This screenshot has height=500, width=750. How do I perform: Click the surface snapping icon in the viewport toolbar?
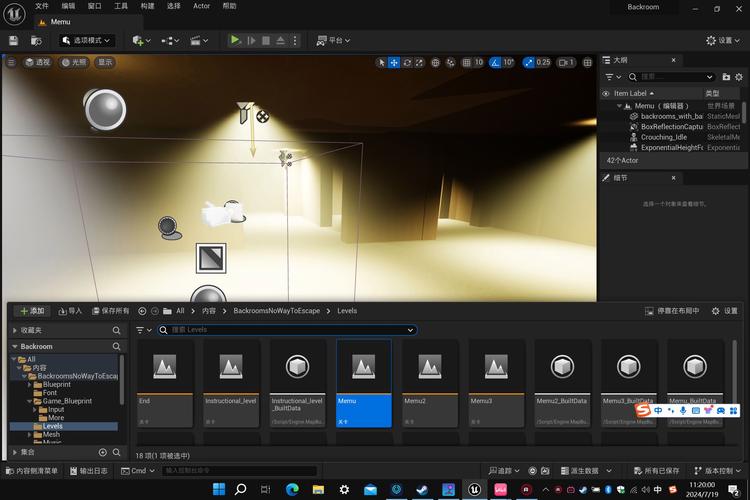click(451, 63)
